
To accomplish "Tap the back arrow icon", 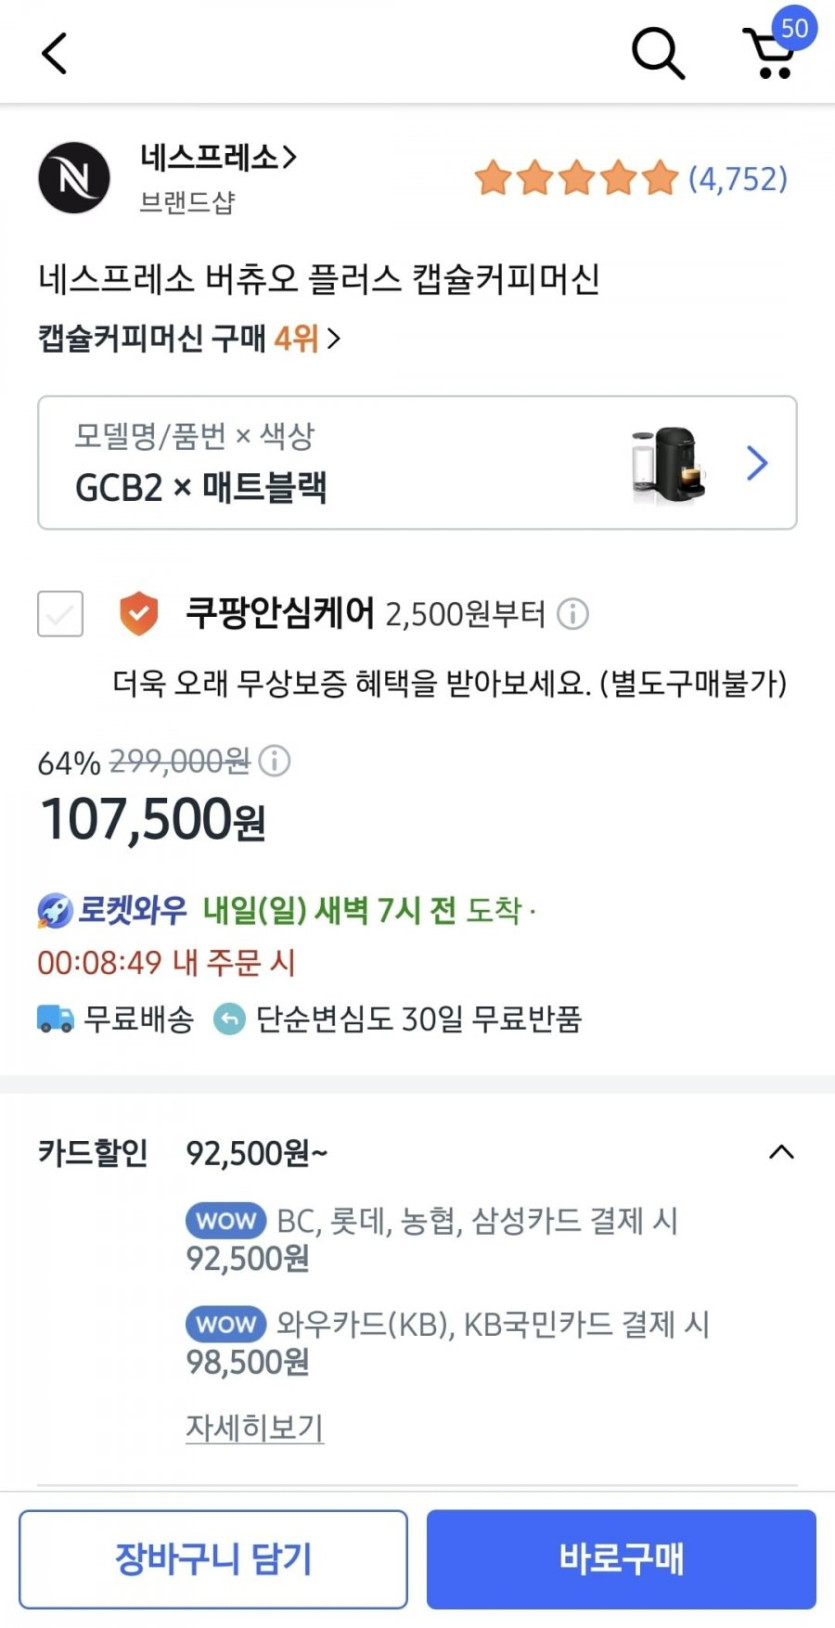I will (55, 53).
